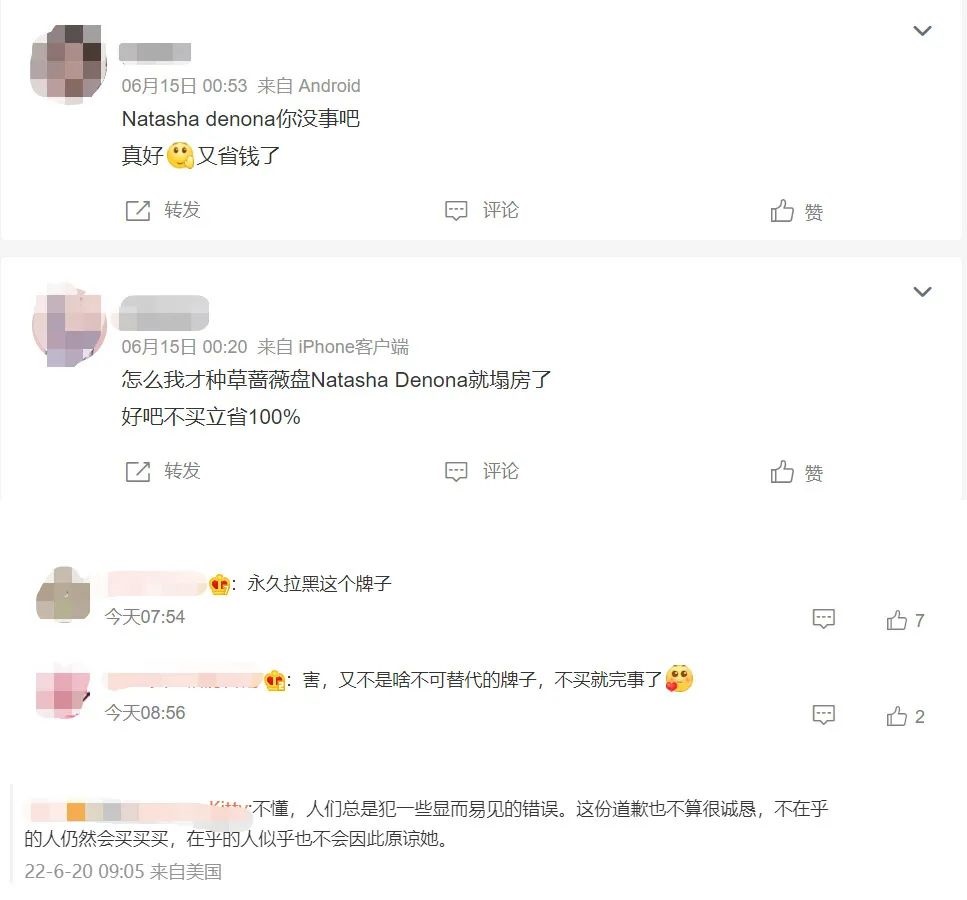Open avatar of 00:20 iPhone poster
967x900 pixels.
tap(69, 325)
